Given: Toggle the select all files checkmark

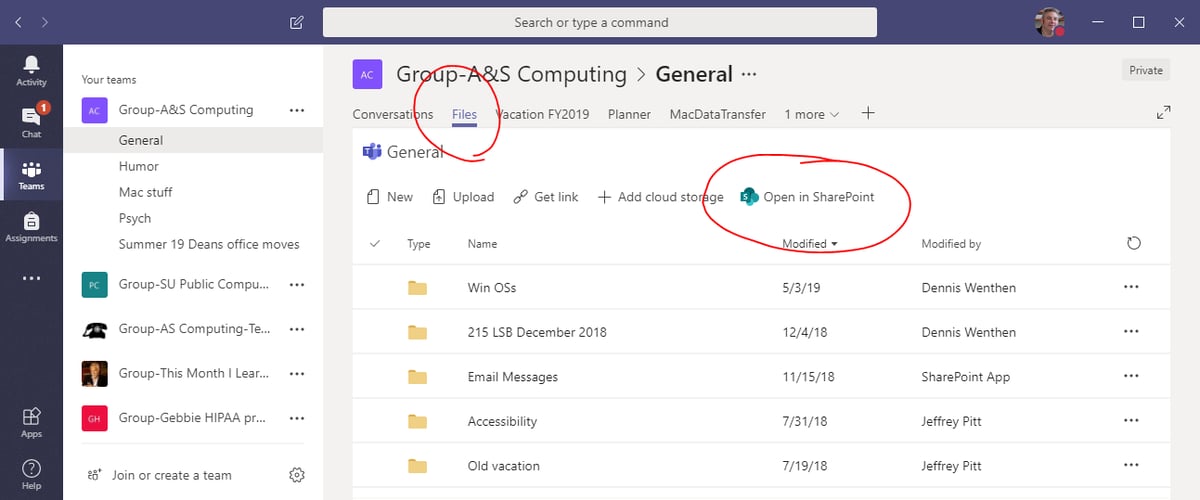Looking at the screenshot, I should click(x=375, y=243).
